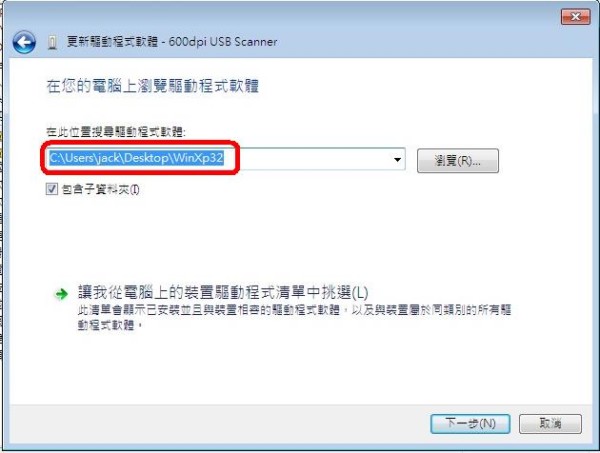This screenshot has width=600, height=453.
Task: Click the 包含子資料夾(I) checkbox label text
Action: 101,189
